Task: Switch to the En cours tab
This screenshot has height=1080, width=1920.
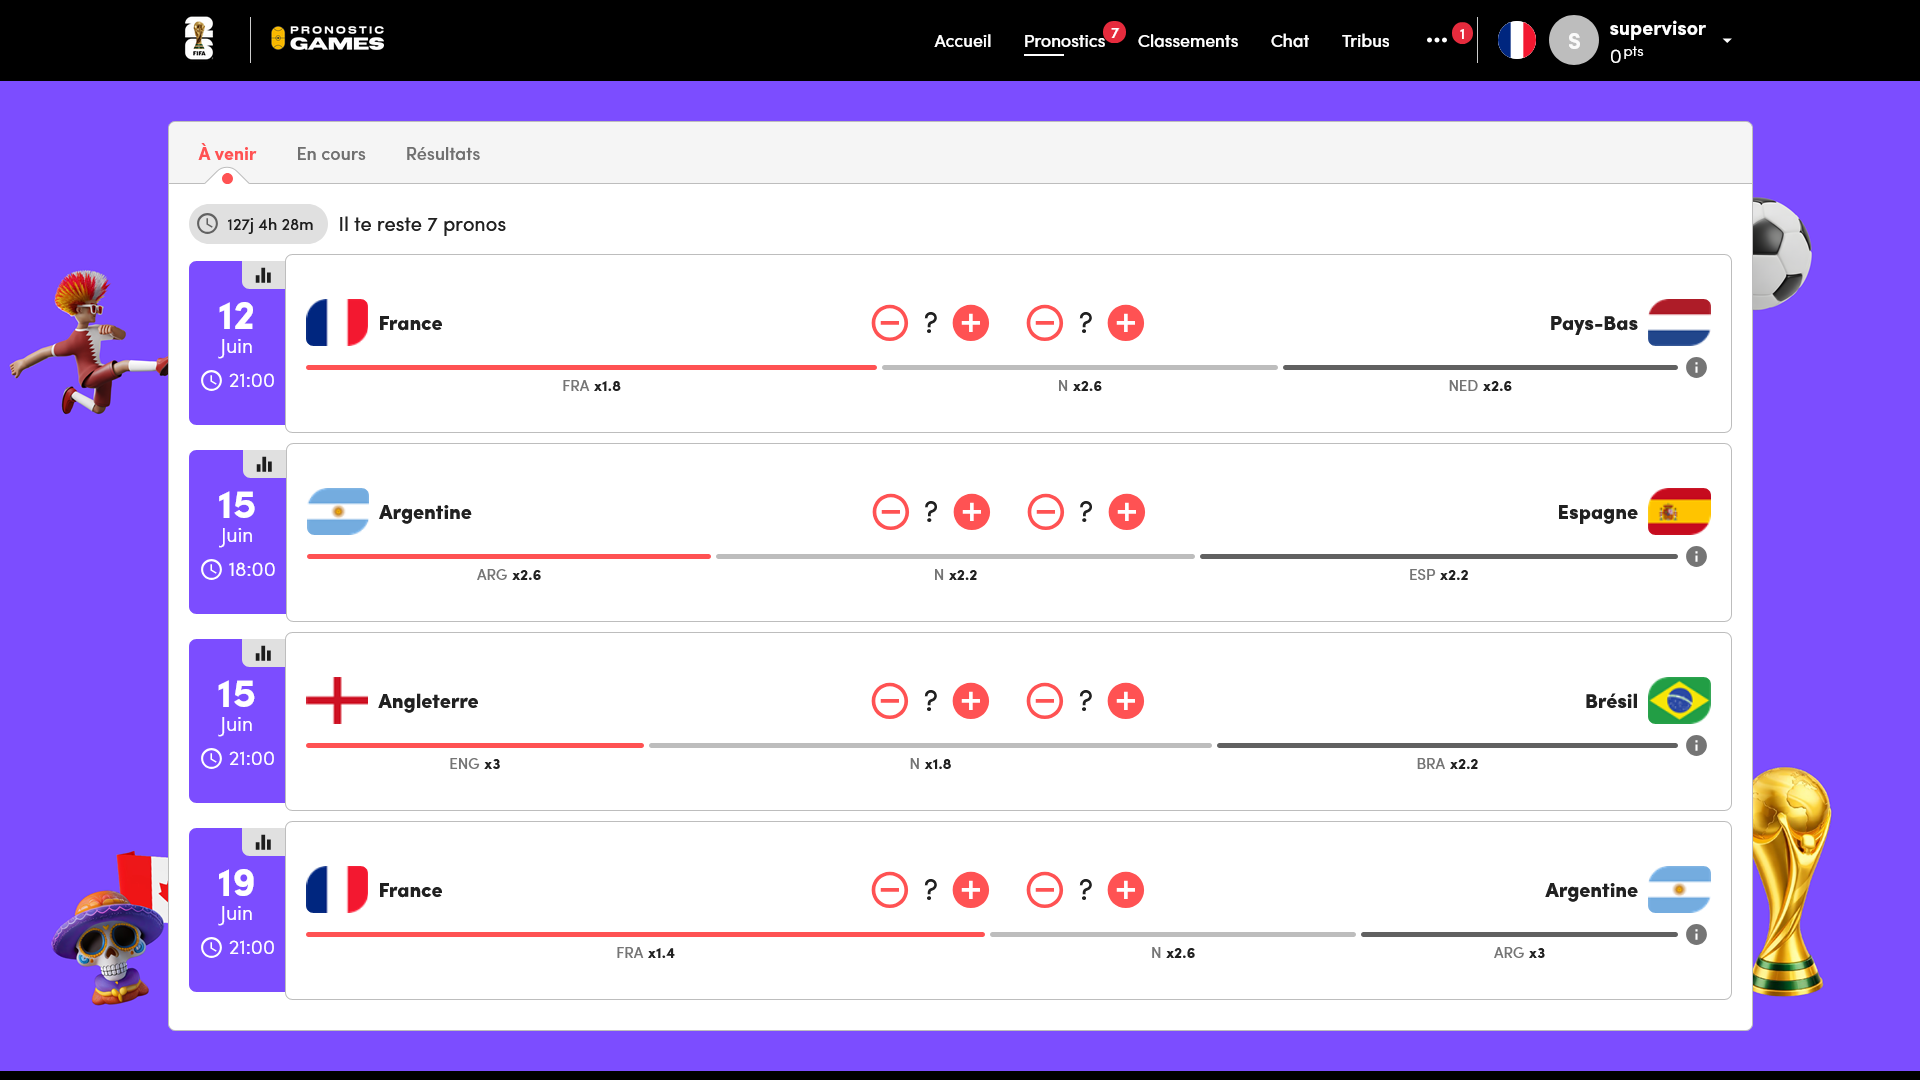Action: click(331, 154)
